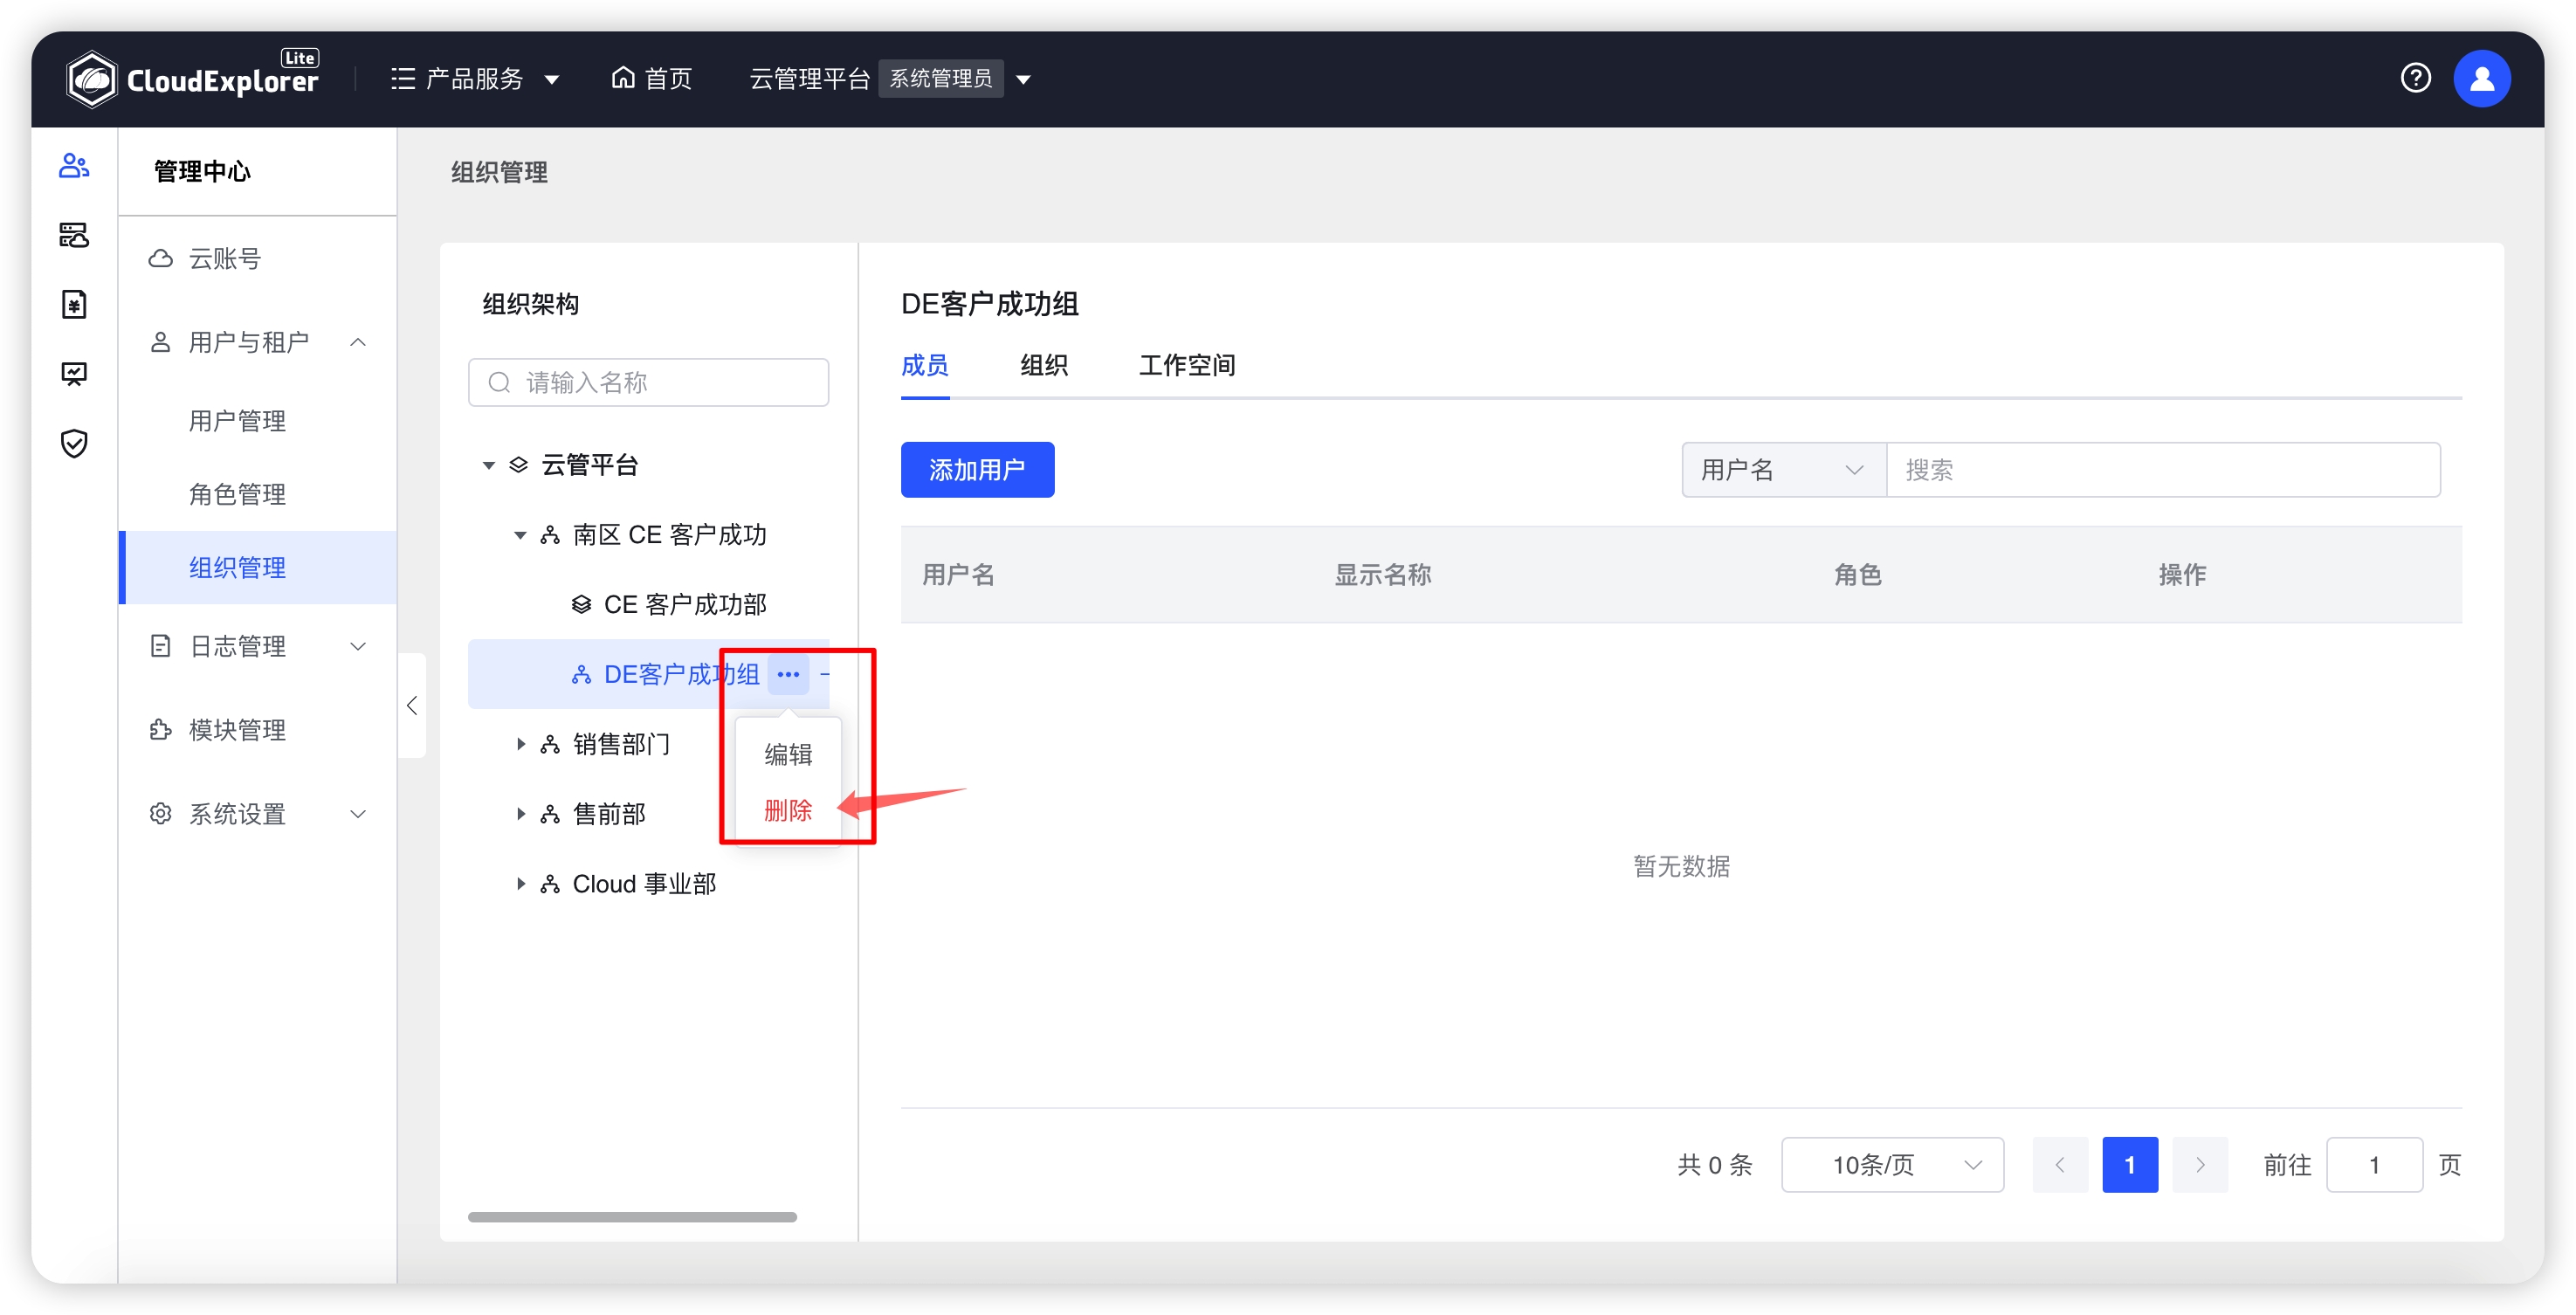Click the CloudExplorer Lite logo
2576x1315 pixels.
pyautogui.click(x=192, y=78)
